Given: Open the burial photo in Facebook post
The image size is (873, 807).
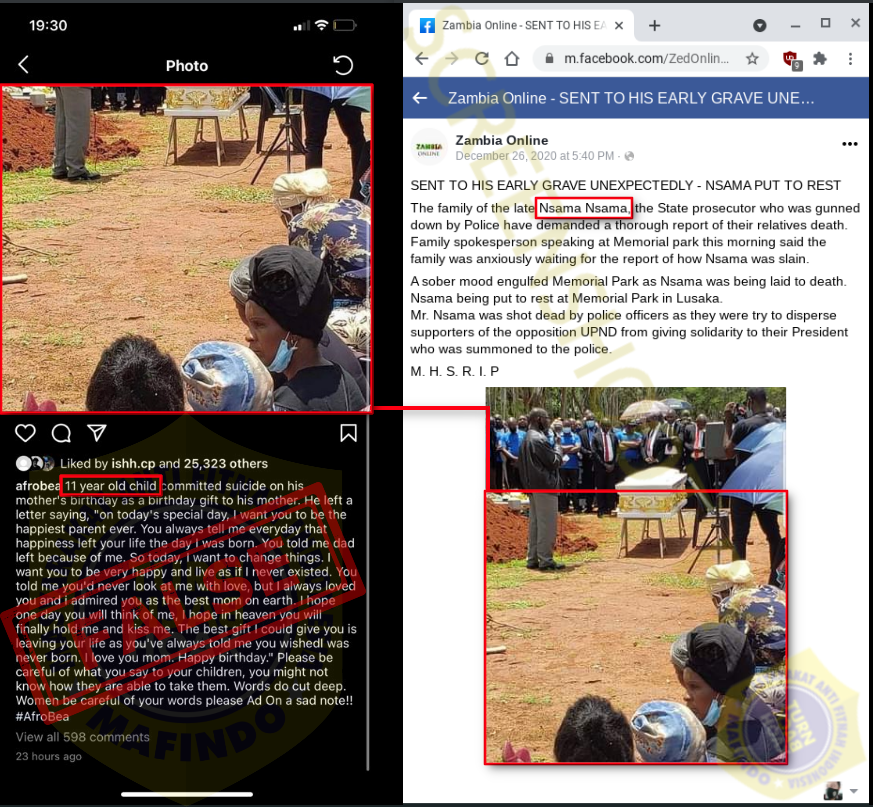Looking at the screenshot, I should (x=636, y=575).
